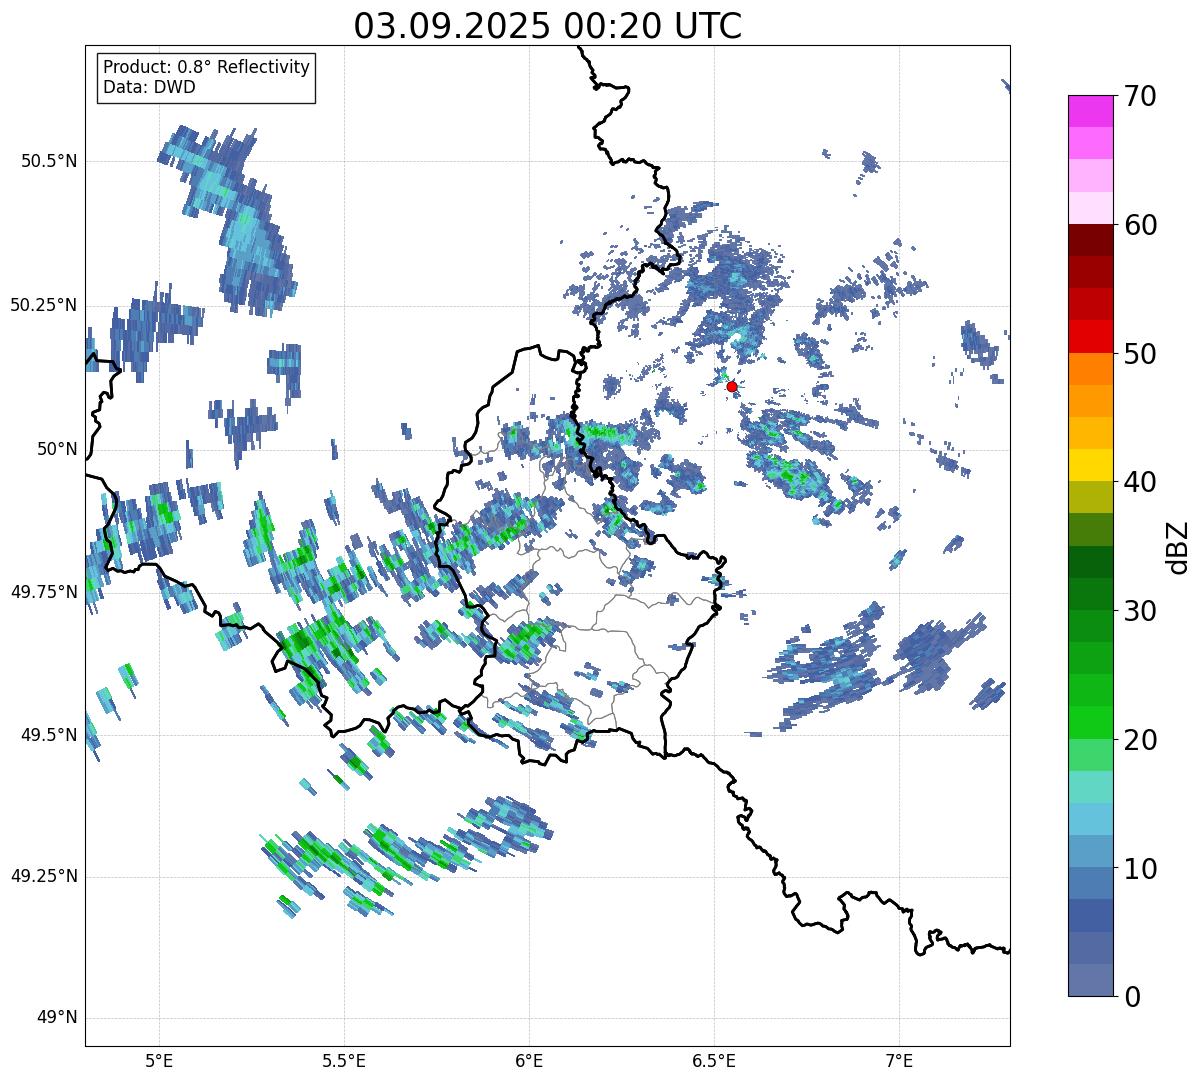Pick the pale pink swatch above 60 dBZ
Screen dimensions: 1202x1081
pyautogui.click(x=1090, y=208)
